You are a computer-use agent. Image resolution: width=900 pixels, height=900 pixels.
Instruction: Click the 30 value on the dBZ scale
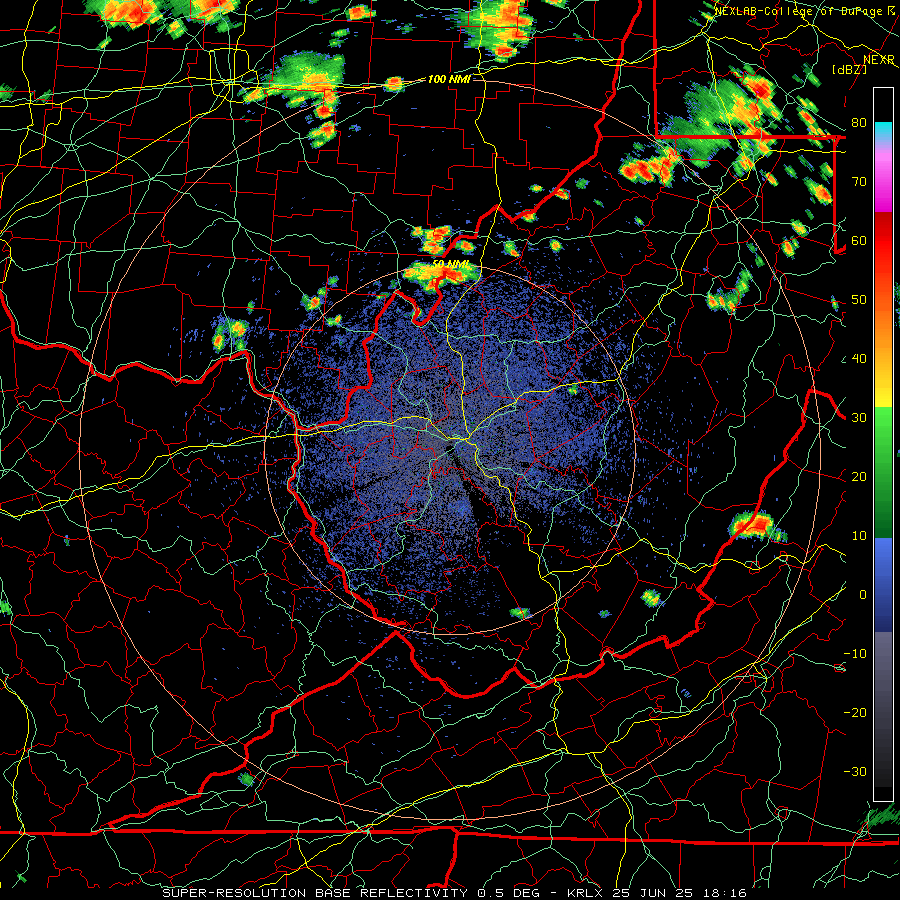[859, 418]
